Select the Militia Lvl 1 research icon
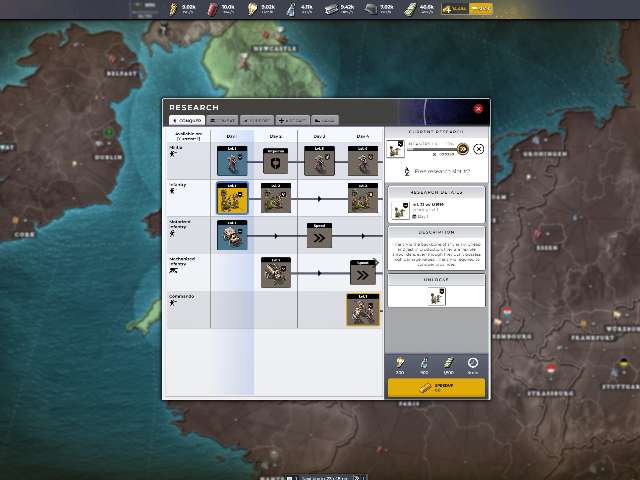640x480 pixels. point(232,160)
